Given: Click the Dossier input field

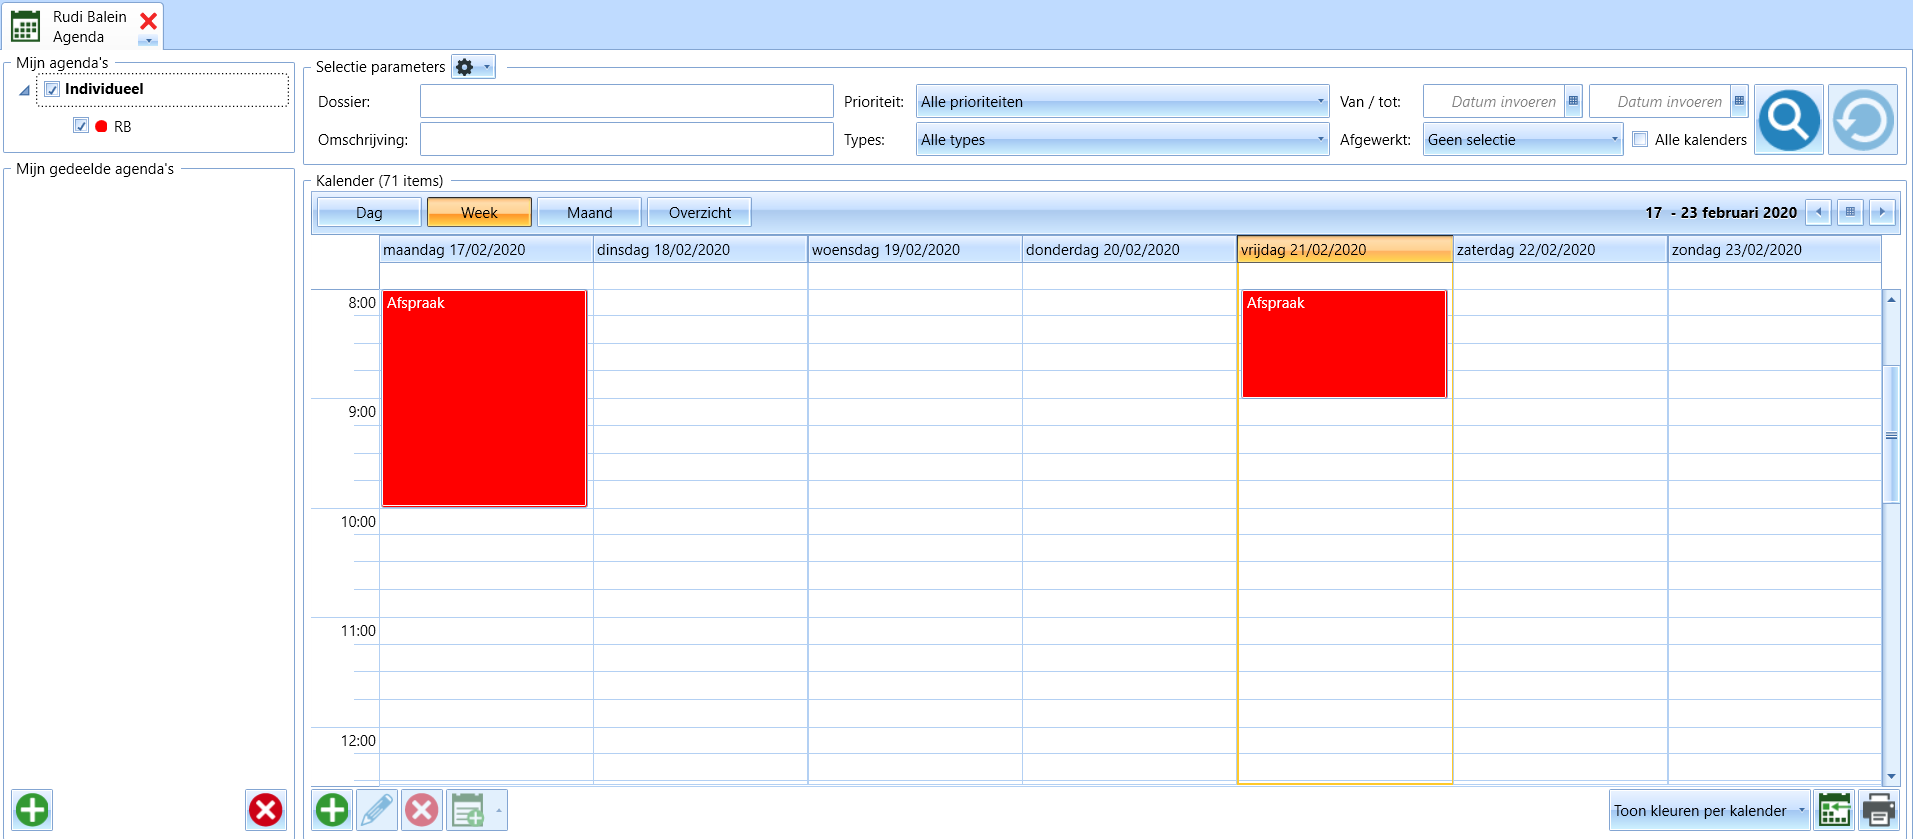Looking at the screenshot, I should click(x=626, y=101).
